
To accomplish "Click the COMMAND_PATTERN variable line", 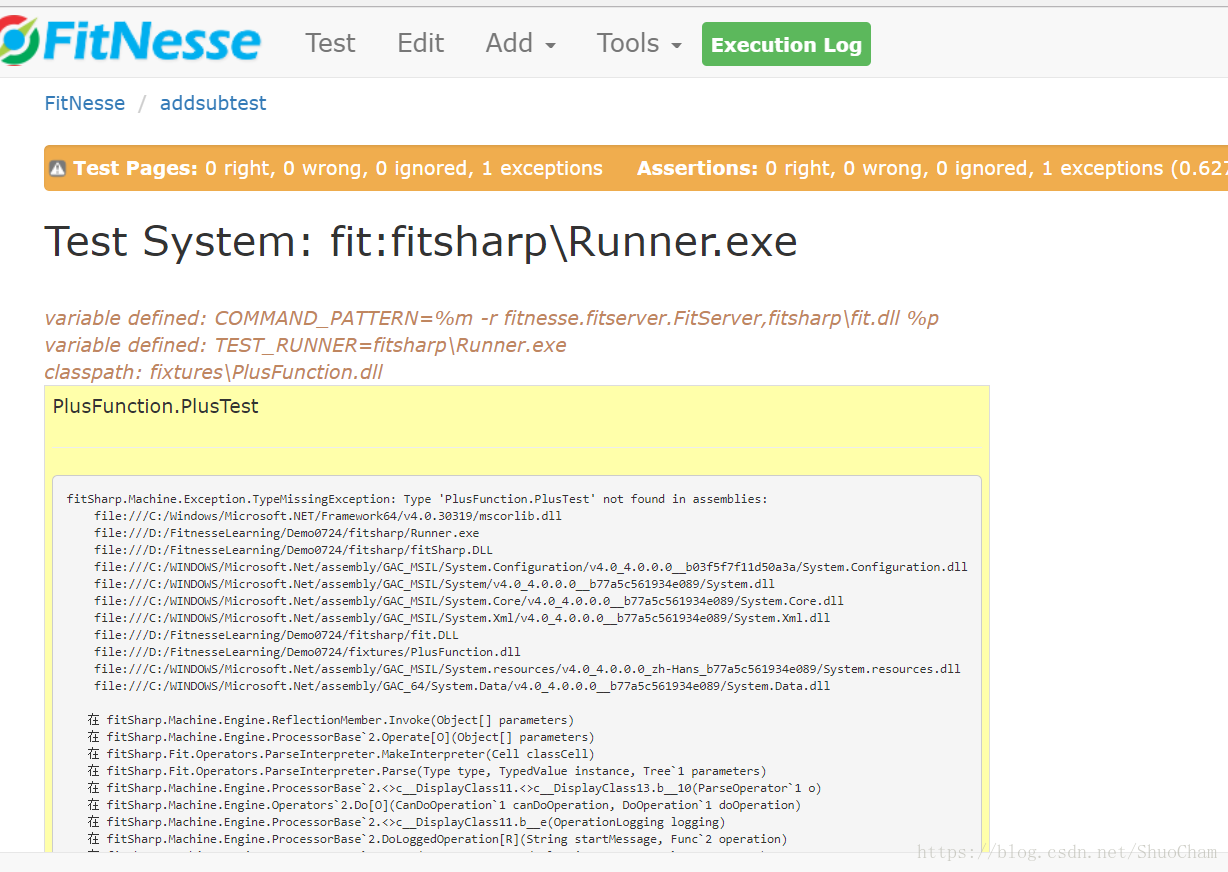I will click(x=492, y=318).
